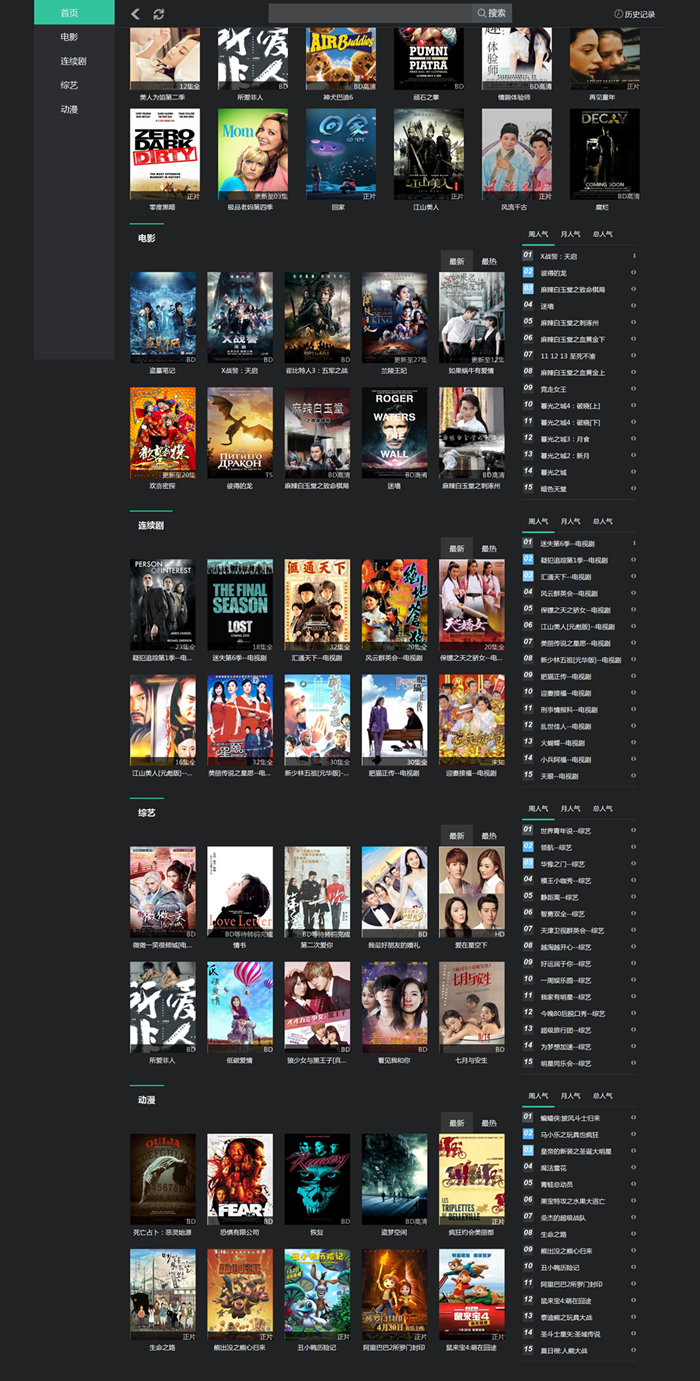This screenshot has width=700, height=1381.
Task: Click poster title text 我最好朋友的婚礼
Action: (394, 945)
